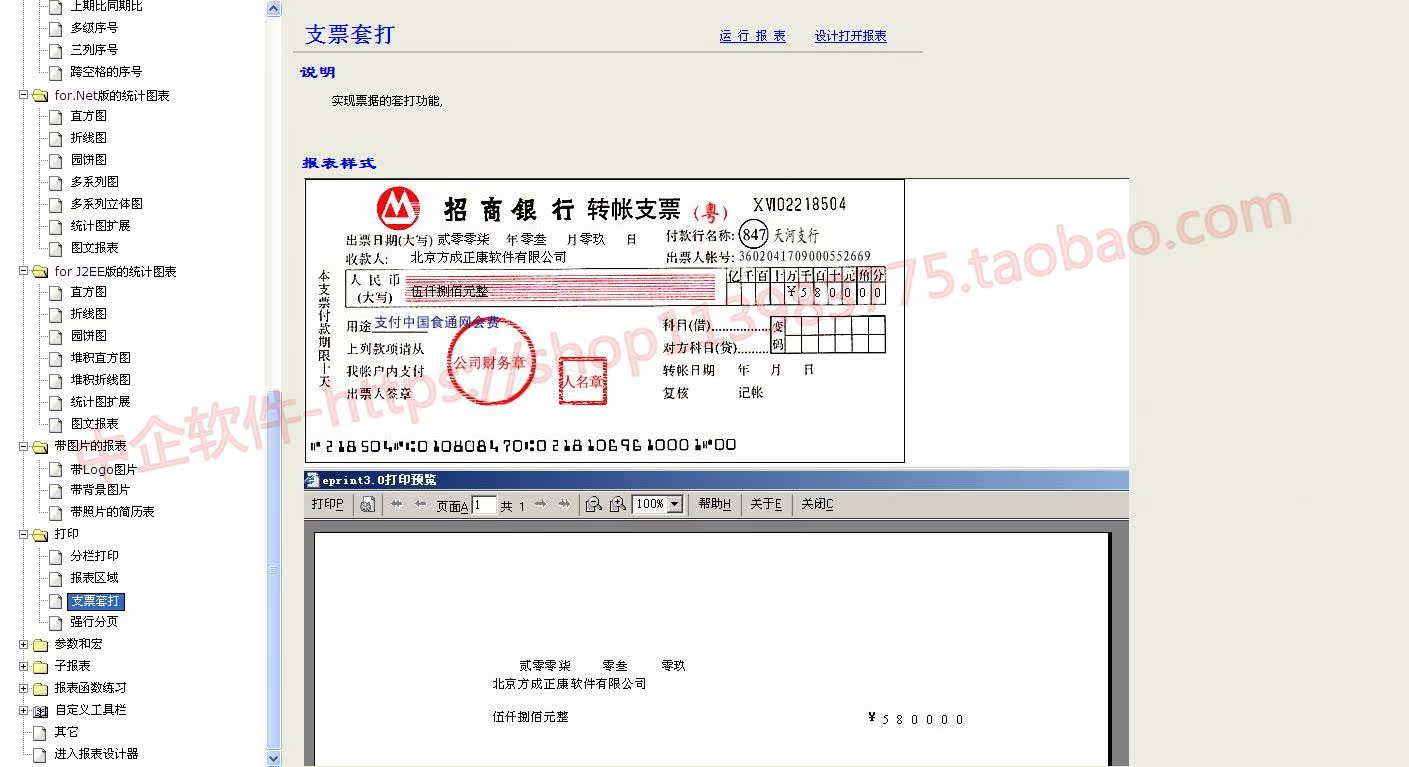Expand the 自定义工具栏 tree node
This screenshot has width=1409, height=767.
24,711
